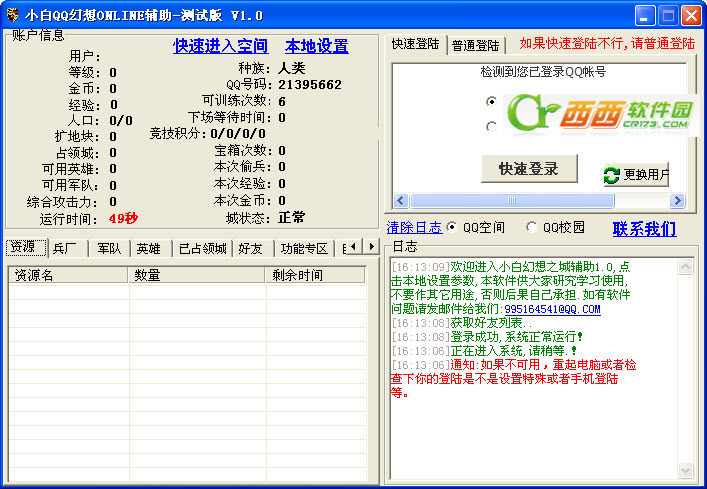Click the 更换用户 button
707x489 pixels.
coord(636,175)
